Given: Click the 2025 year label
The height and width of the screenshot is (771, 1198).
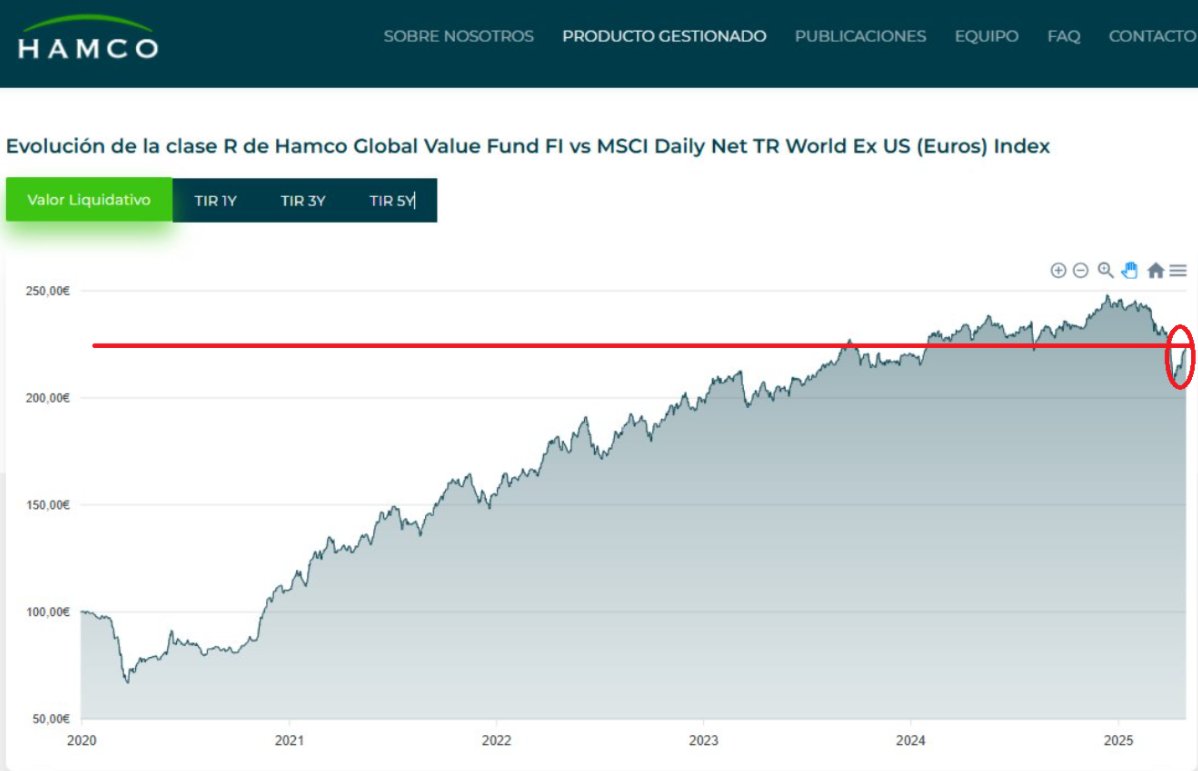Looking at the screenshot, I should [1118, 740].
